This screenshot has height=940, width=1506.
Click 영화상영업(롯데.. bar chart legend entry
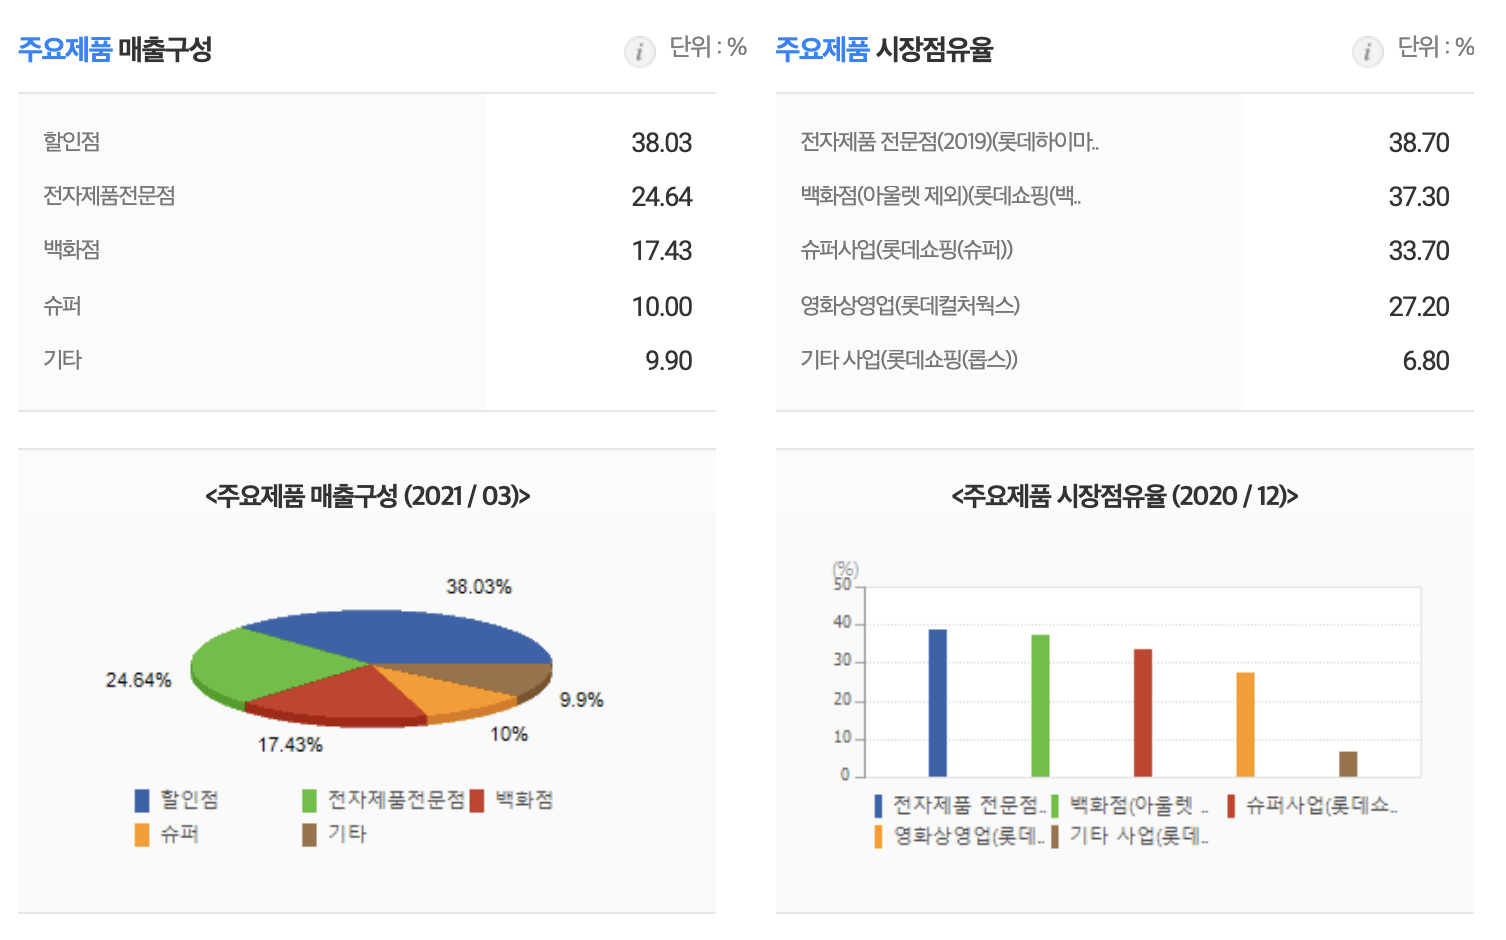click(x=959, y=836)
